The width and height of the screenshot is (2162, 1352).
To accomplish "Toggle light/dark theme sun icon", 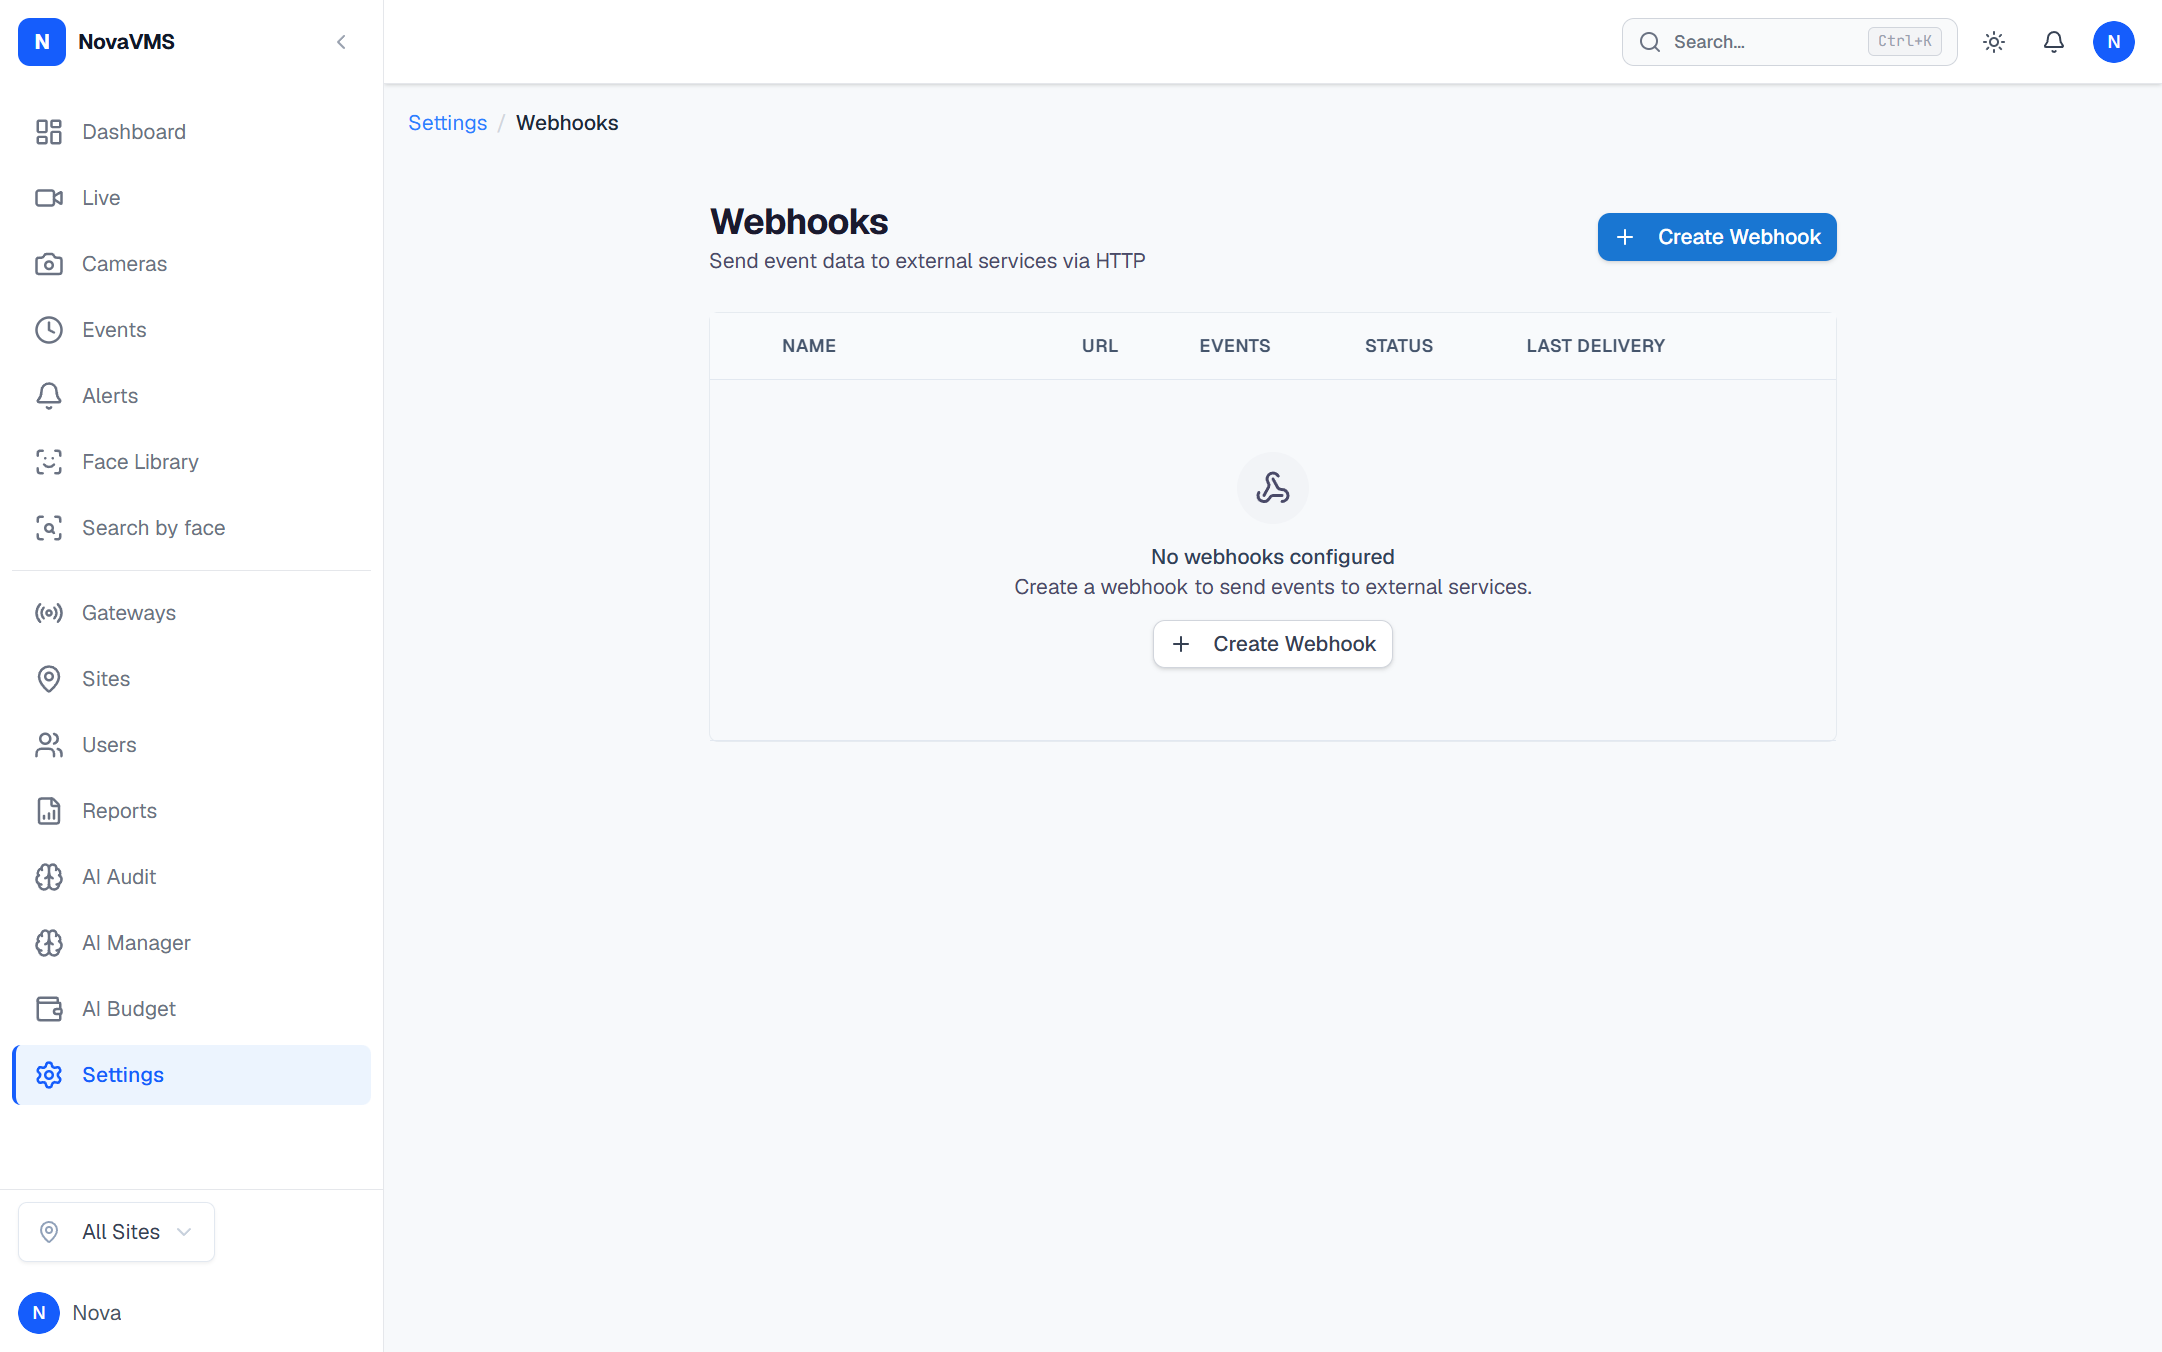I will click(1994, 42).
